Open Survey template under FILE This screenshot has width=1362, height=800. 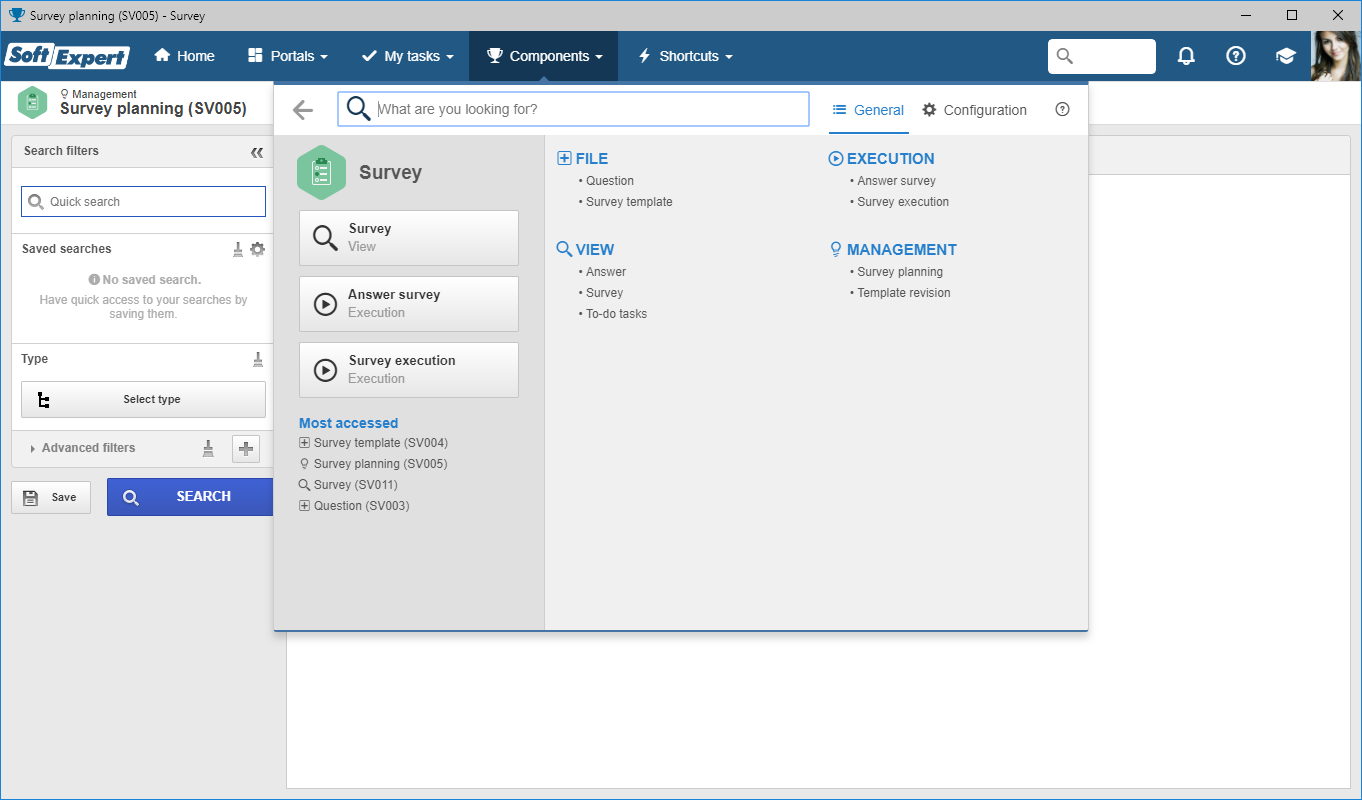629,202
